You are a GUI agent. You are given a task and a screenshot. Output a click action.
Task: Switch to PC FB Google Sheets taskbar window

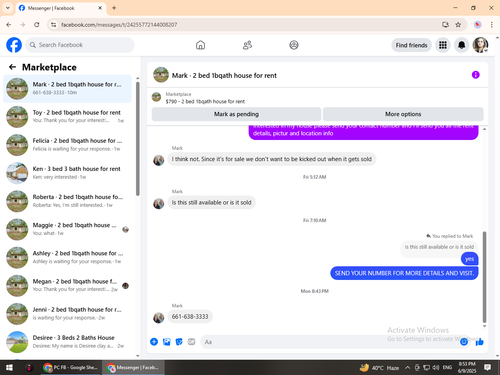tap(71, 367)
